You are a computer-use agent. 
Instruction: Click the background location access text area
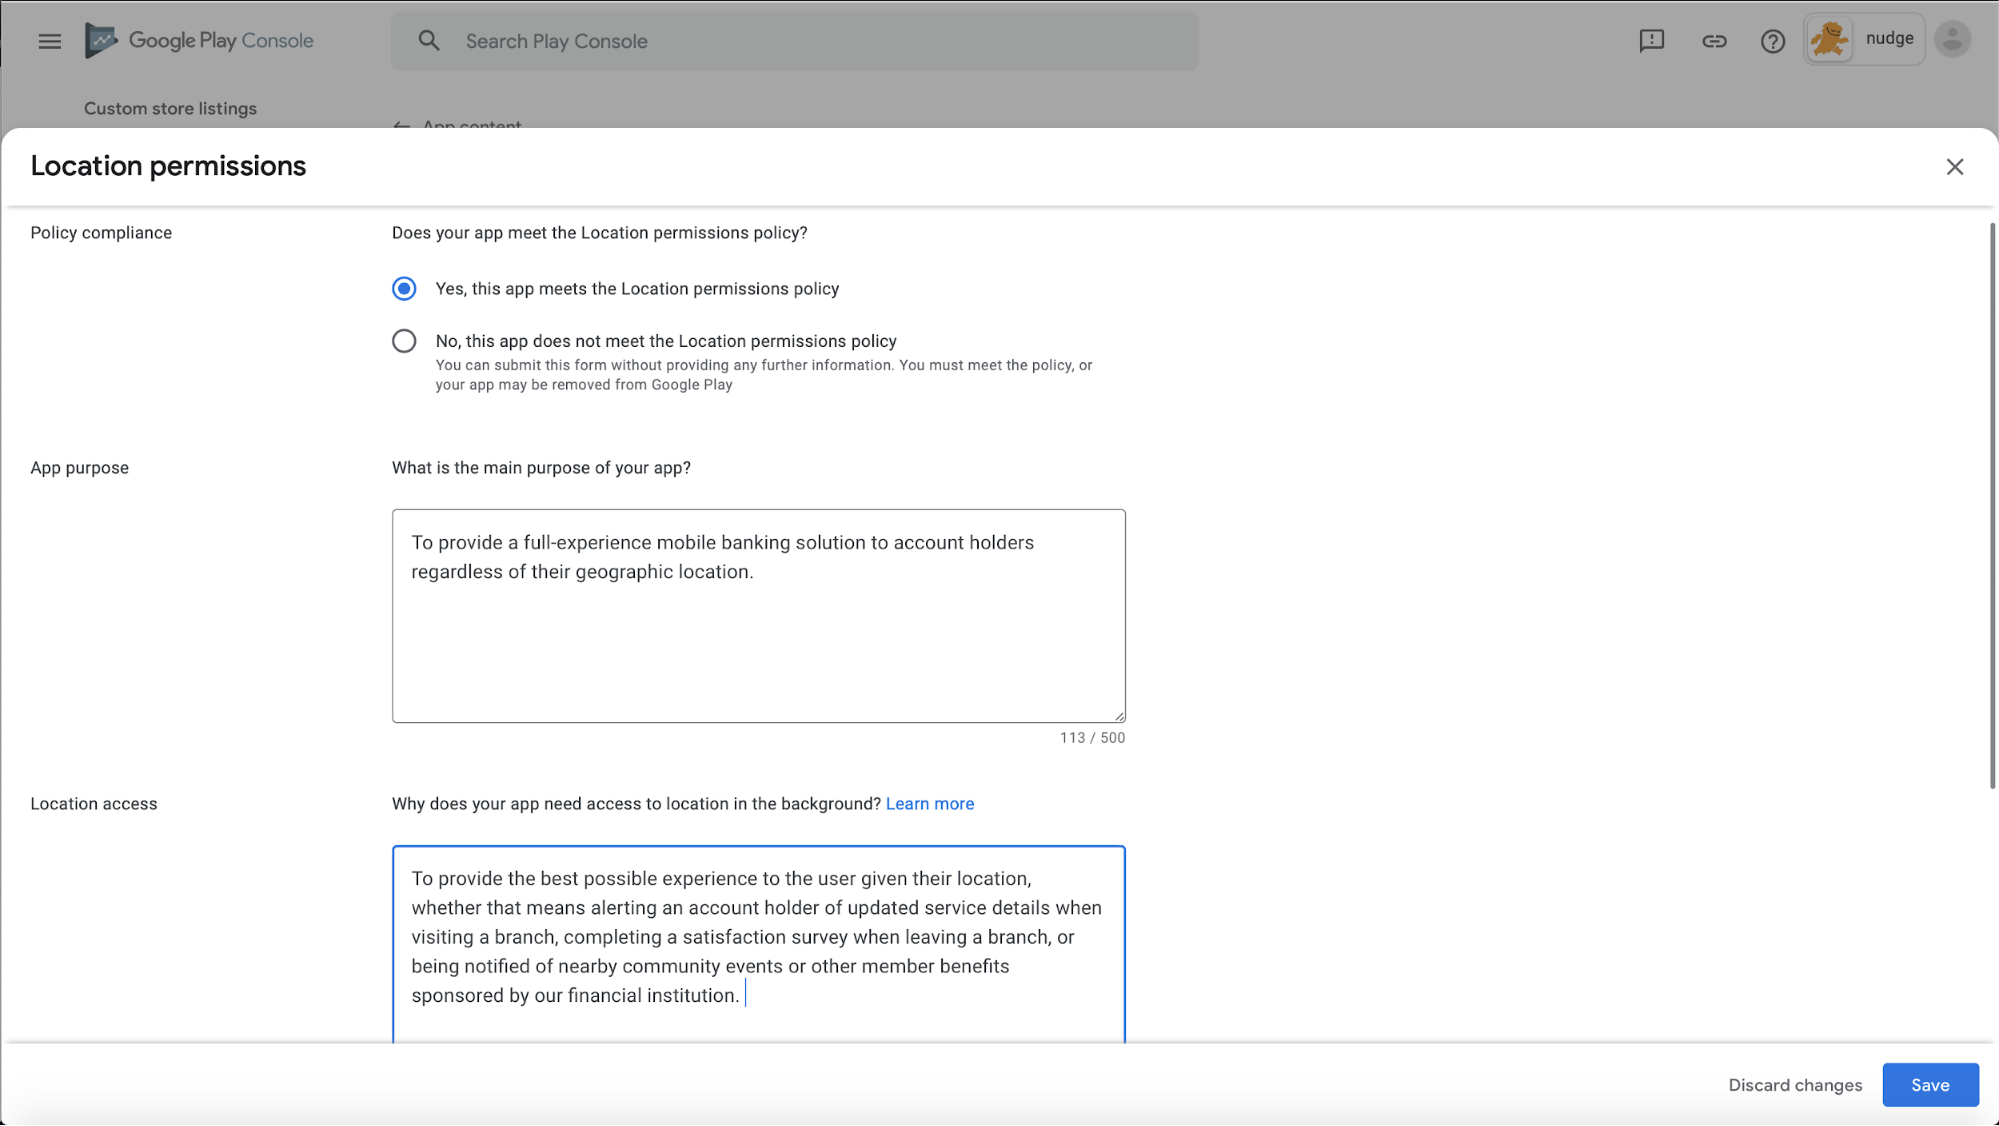[758, 940]
